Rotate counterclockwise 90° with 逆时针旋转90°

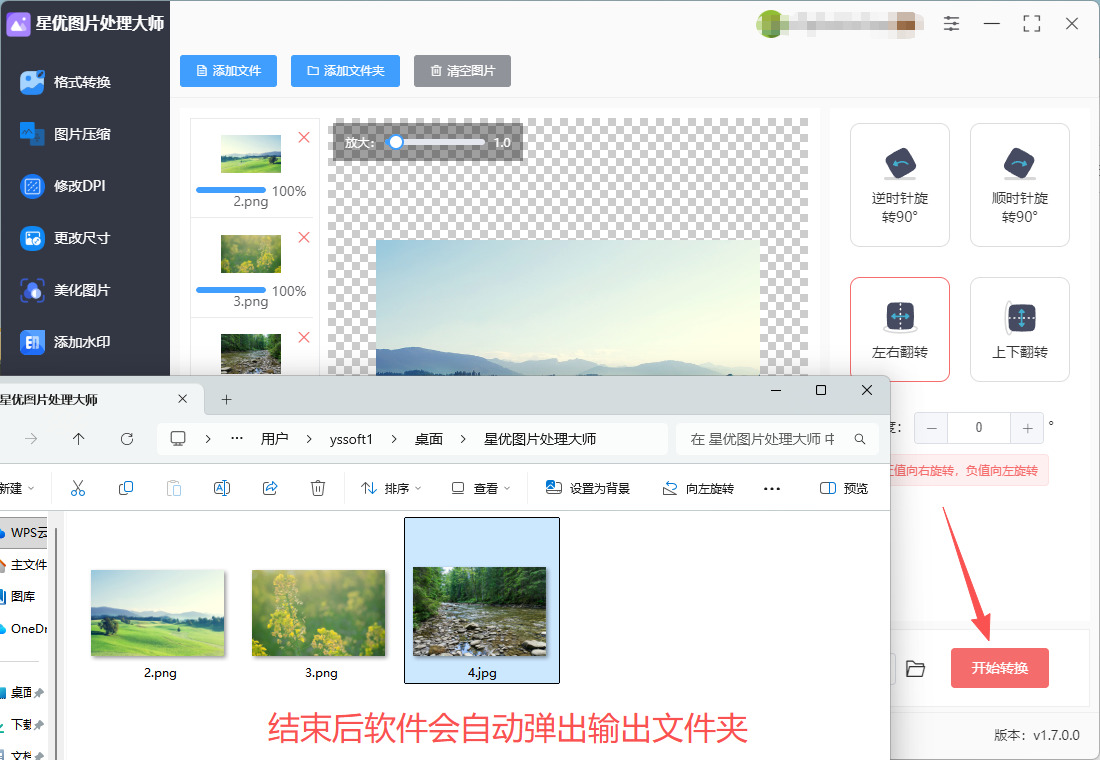899,185
